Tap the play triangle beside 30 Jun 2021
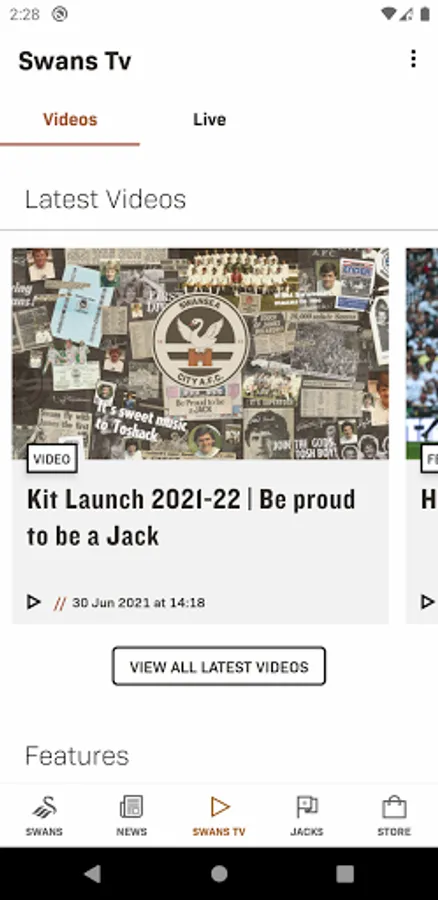438x900 pixels. (x=34, y=602)
